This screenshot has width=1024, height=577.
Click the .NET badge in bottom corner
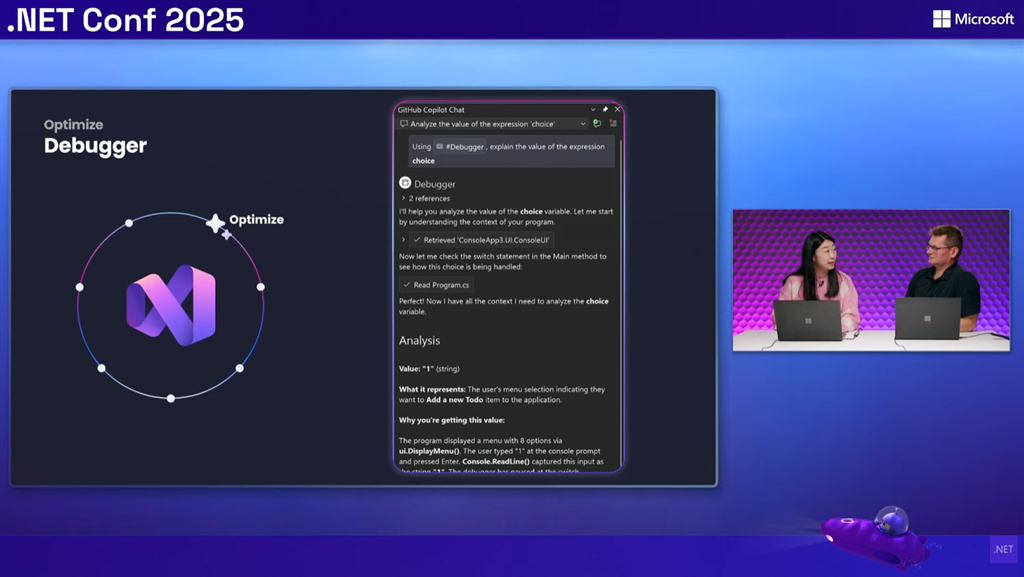1002,549
